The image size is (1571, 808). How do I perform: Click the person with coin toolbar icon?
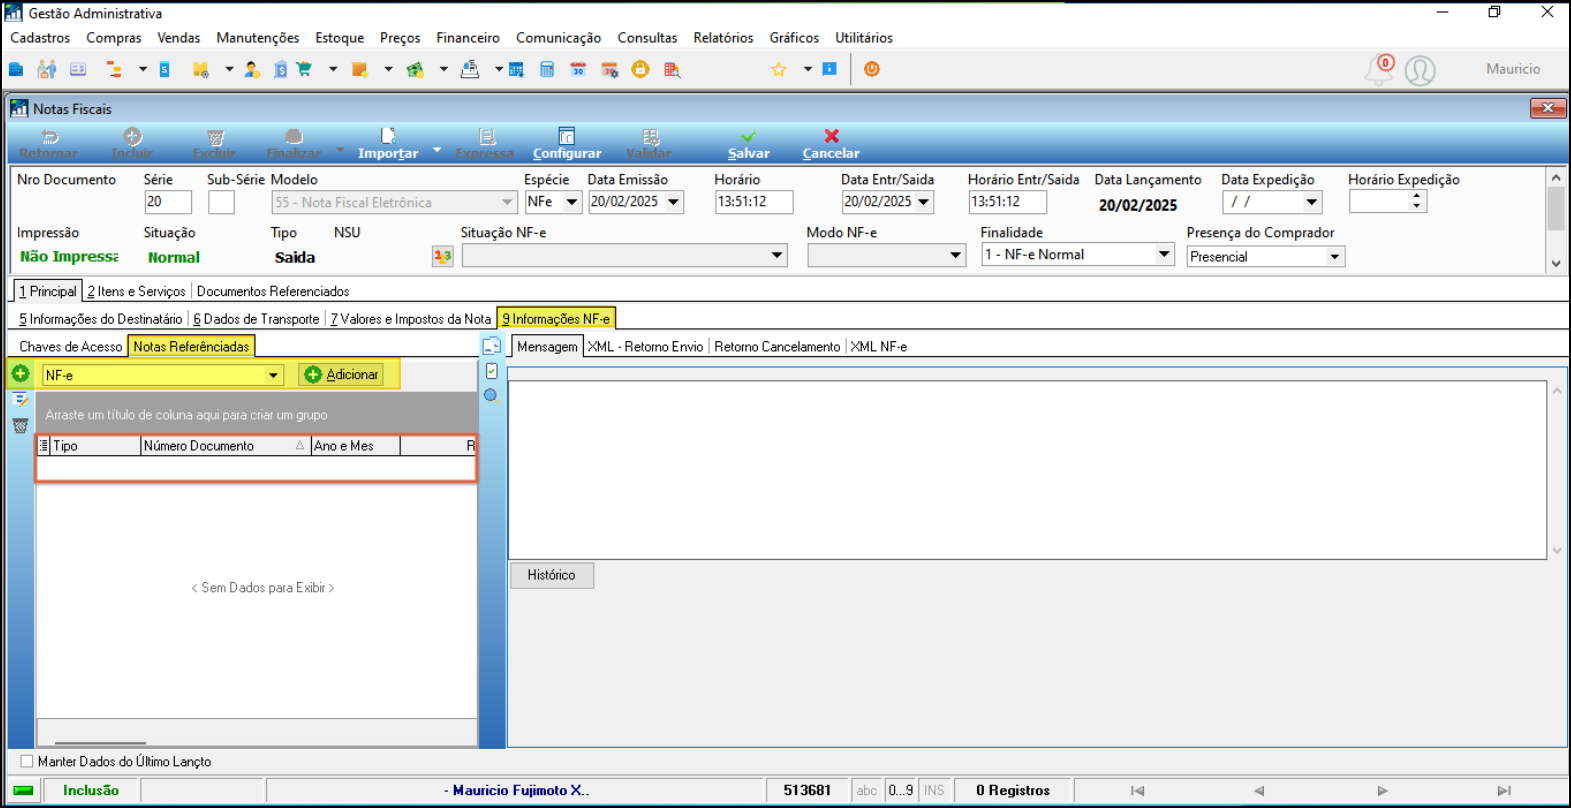[x=252, y=69]
